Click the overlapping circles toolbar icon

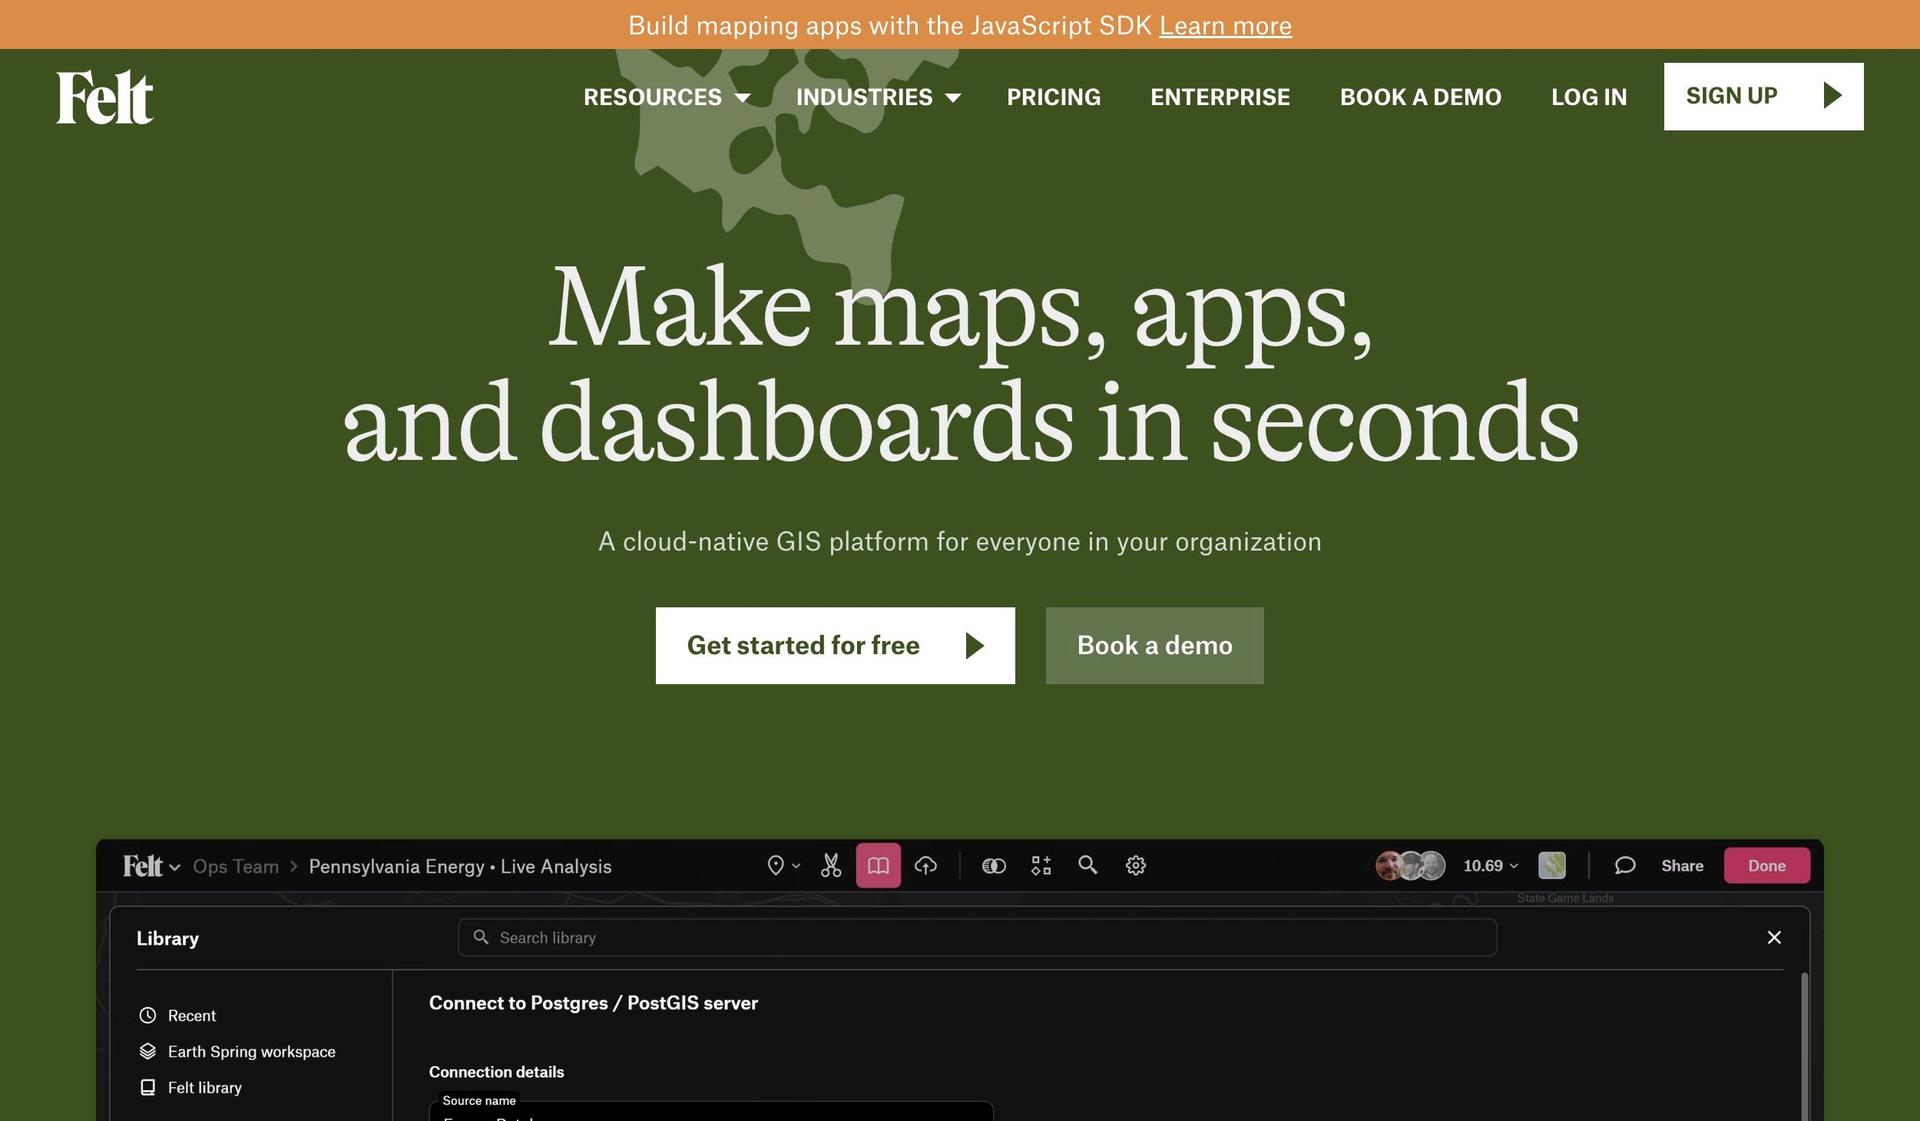994,866
